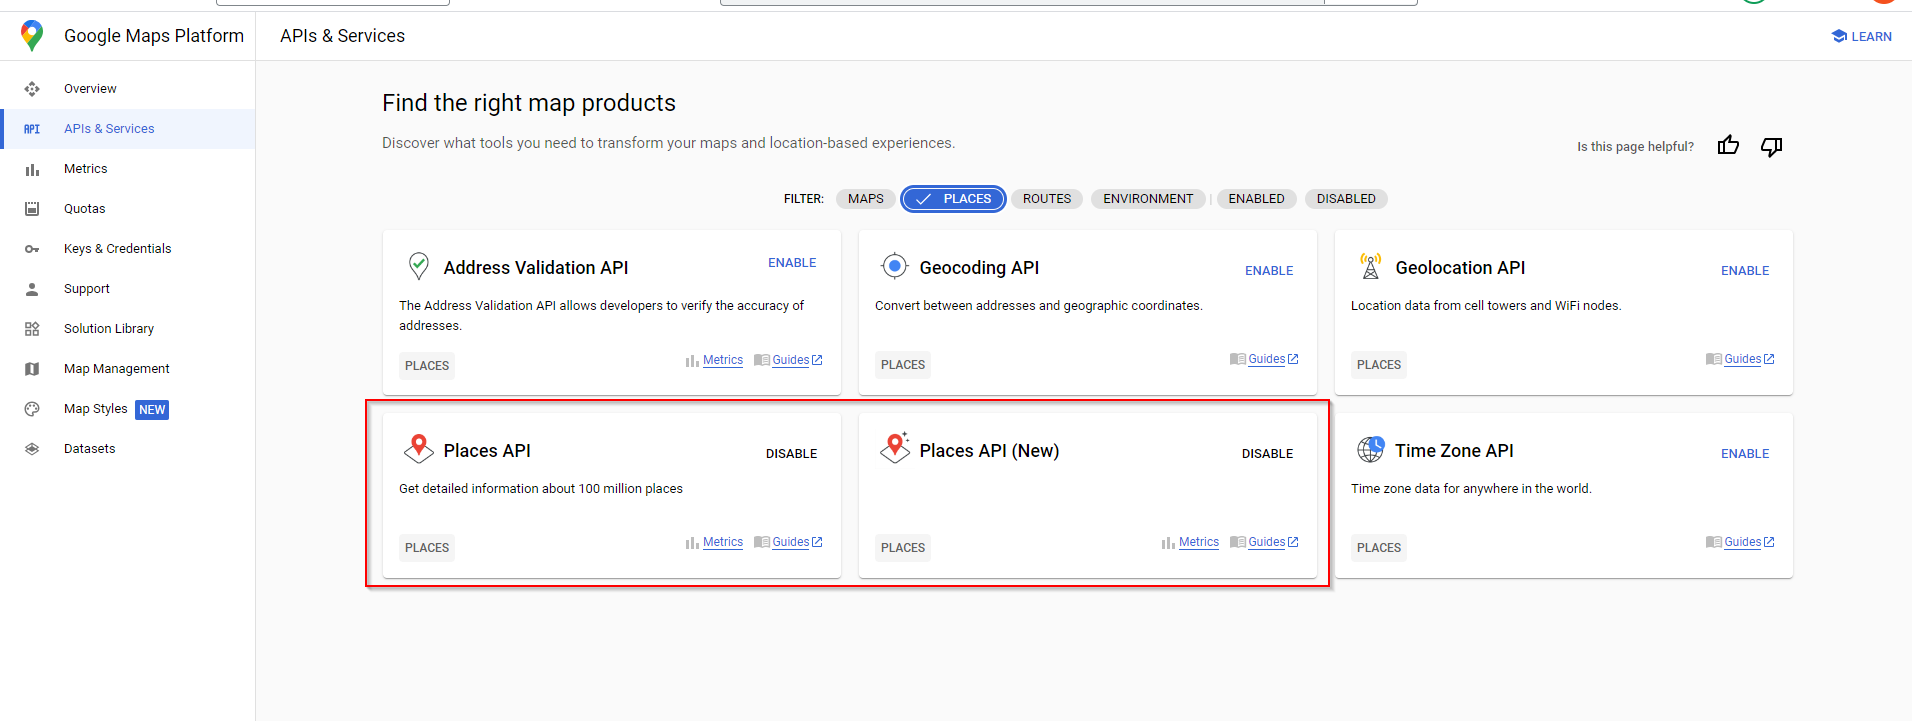Click the Metrics bar chart sidebar icon
The height and width of the screenshot is (721, 1912).
pos(32,169)
